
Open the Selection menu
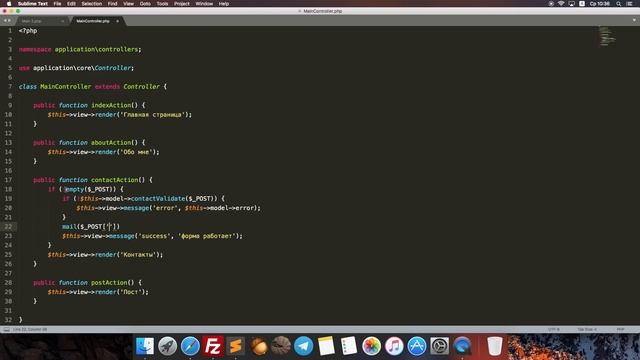click(91, 4)
